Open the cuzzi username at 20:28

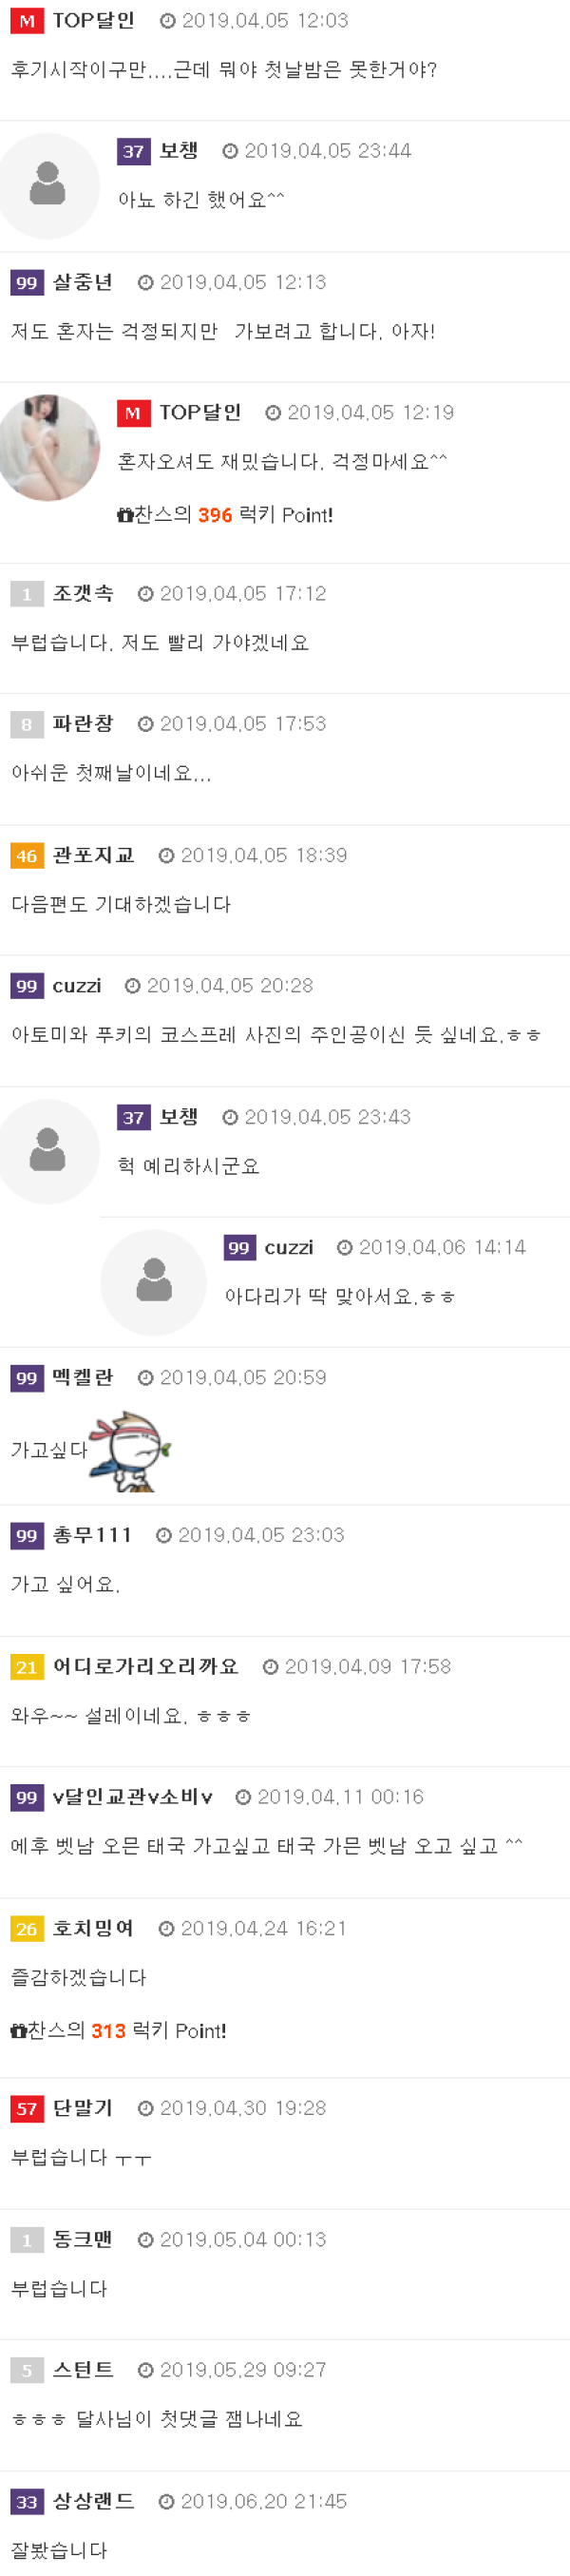pyautogui.click(x=77, y=986)
